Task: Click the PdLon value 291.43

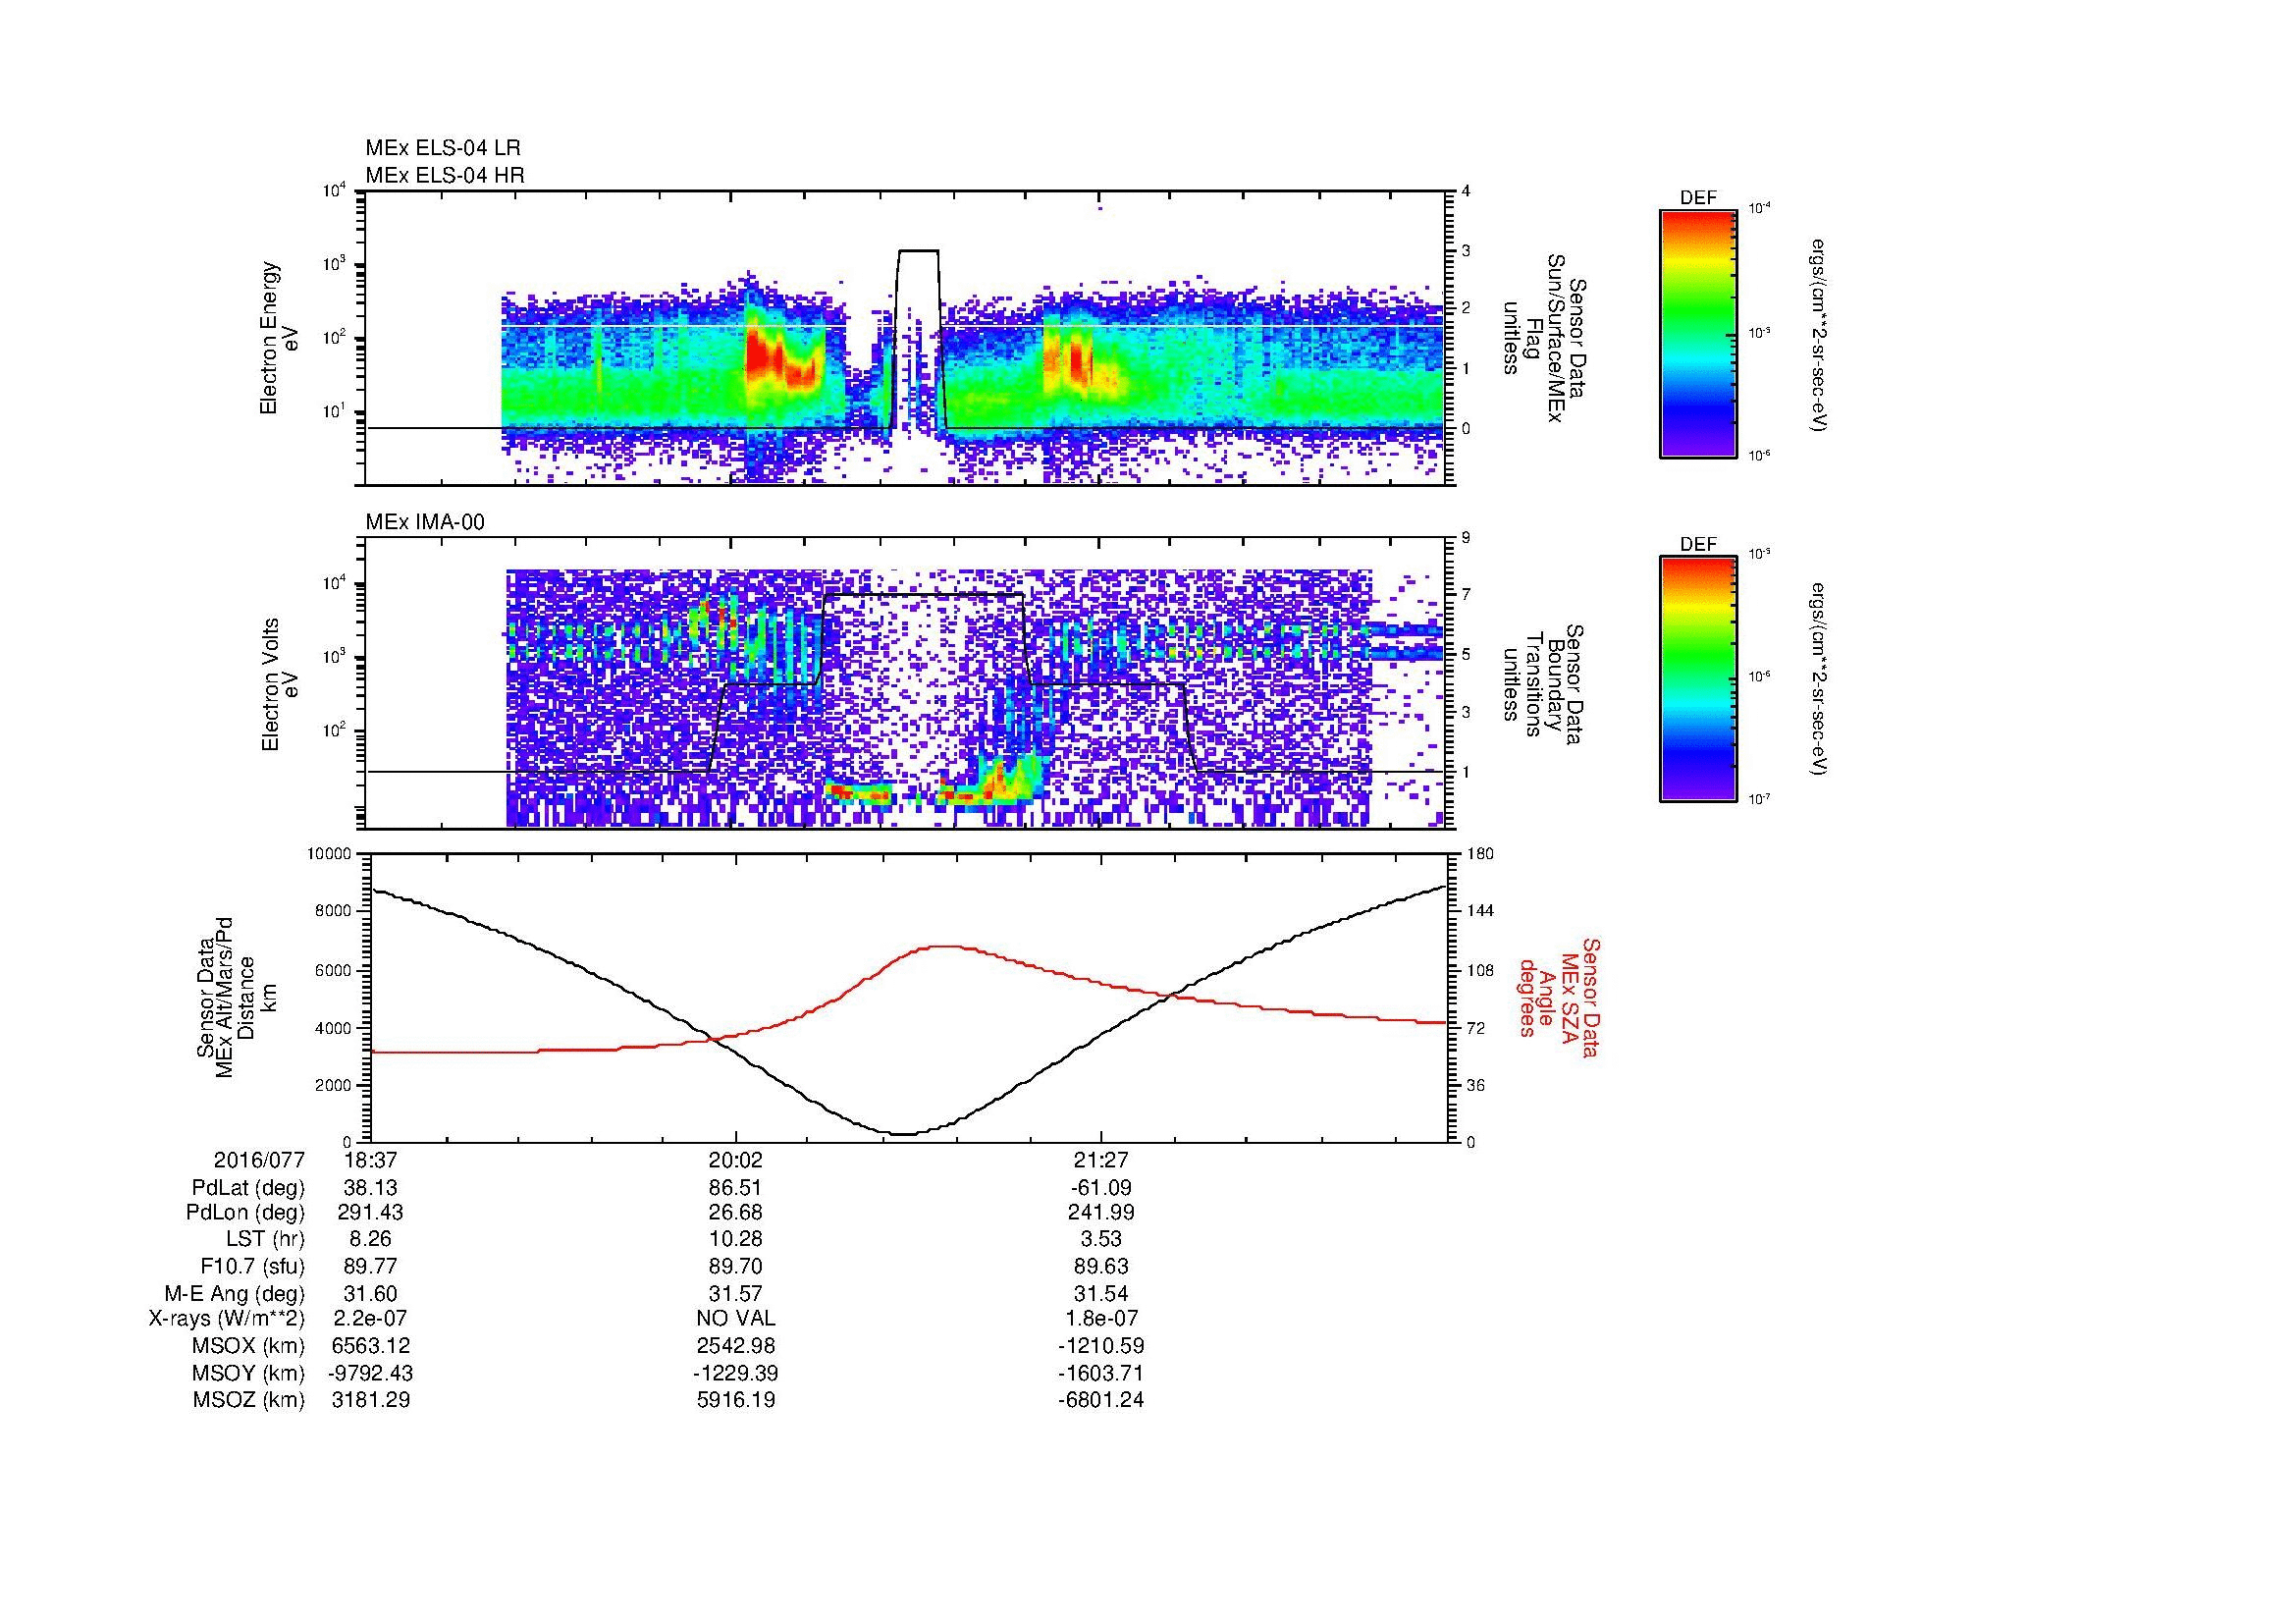Action: pyautogui.click(x=370, y=1213)
